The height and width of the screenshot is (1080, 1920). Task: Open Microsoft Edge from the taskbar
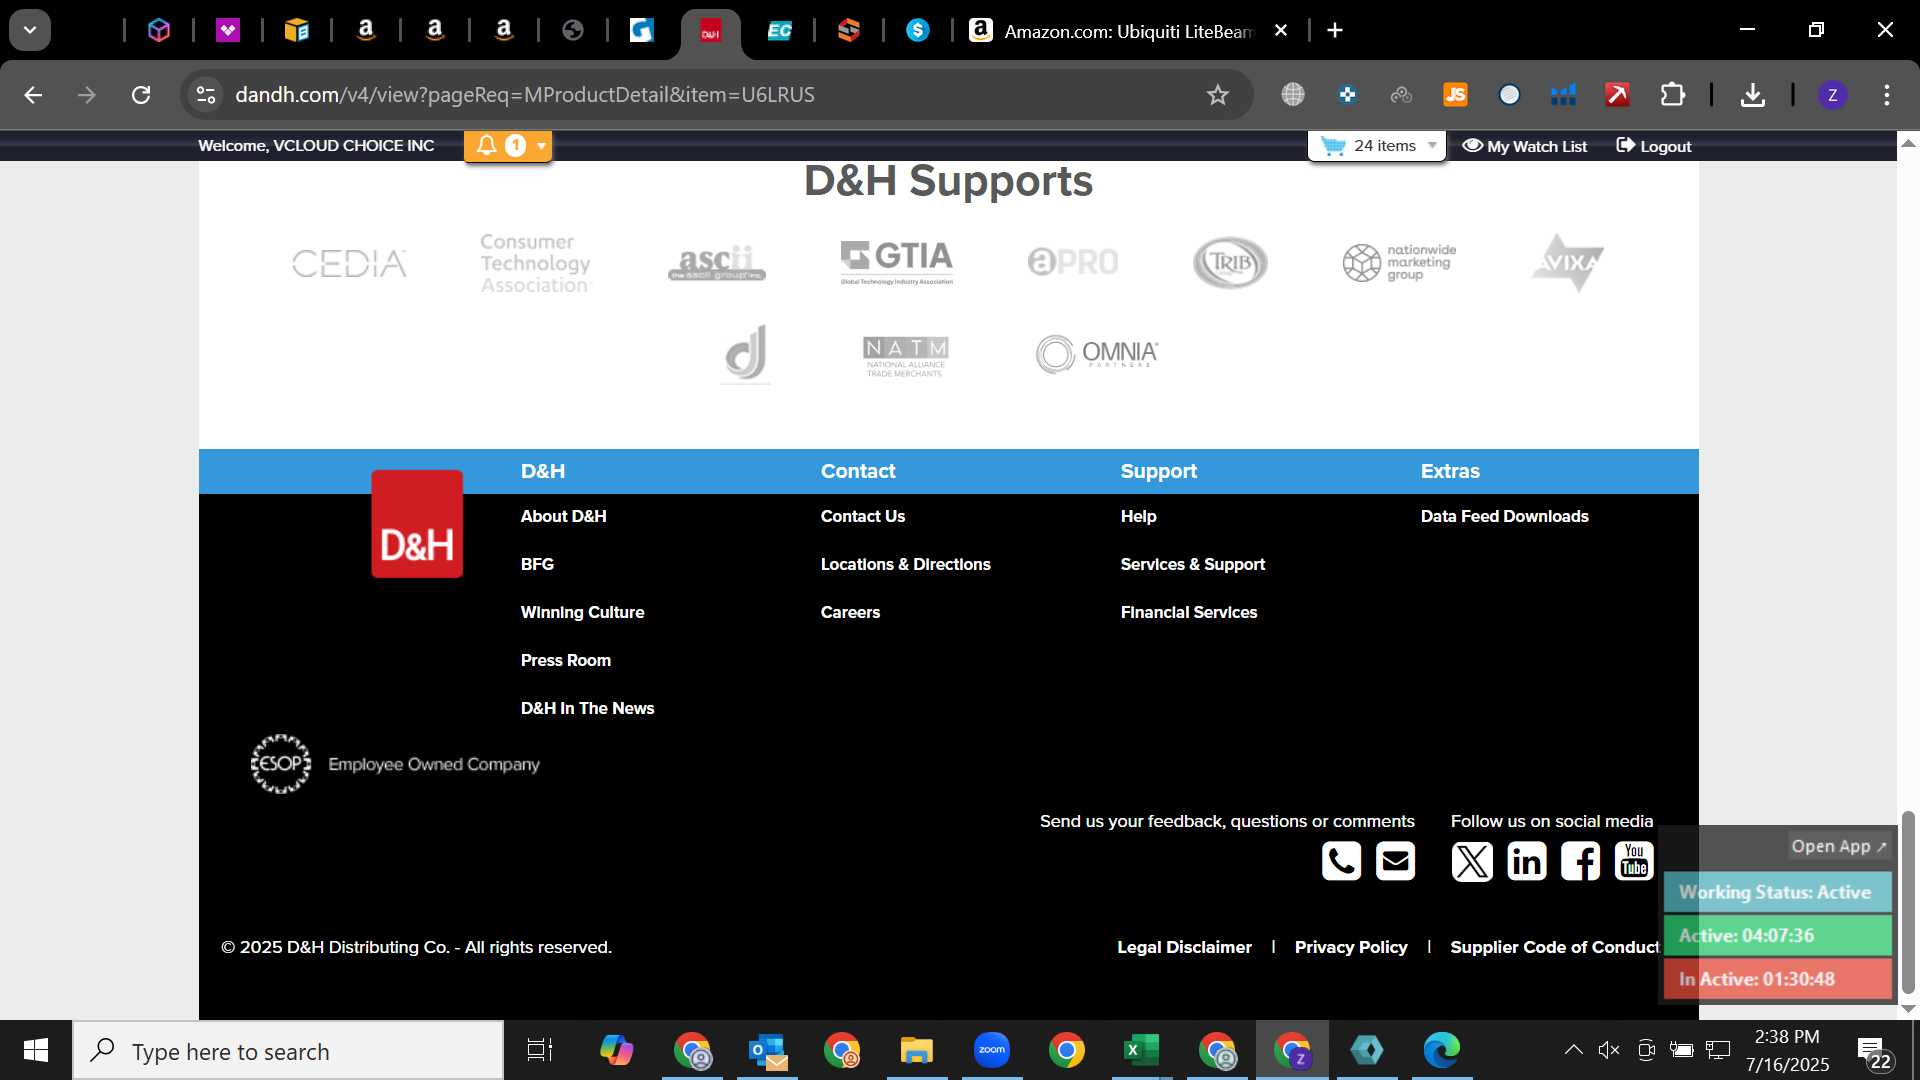(1441, 1050)
